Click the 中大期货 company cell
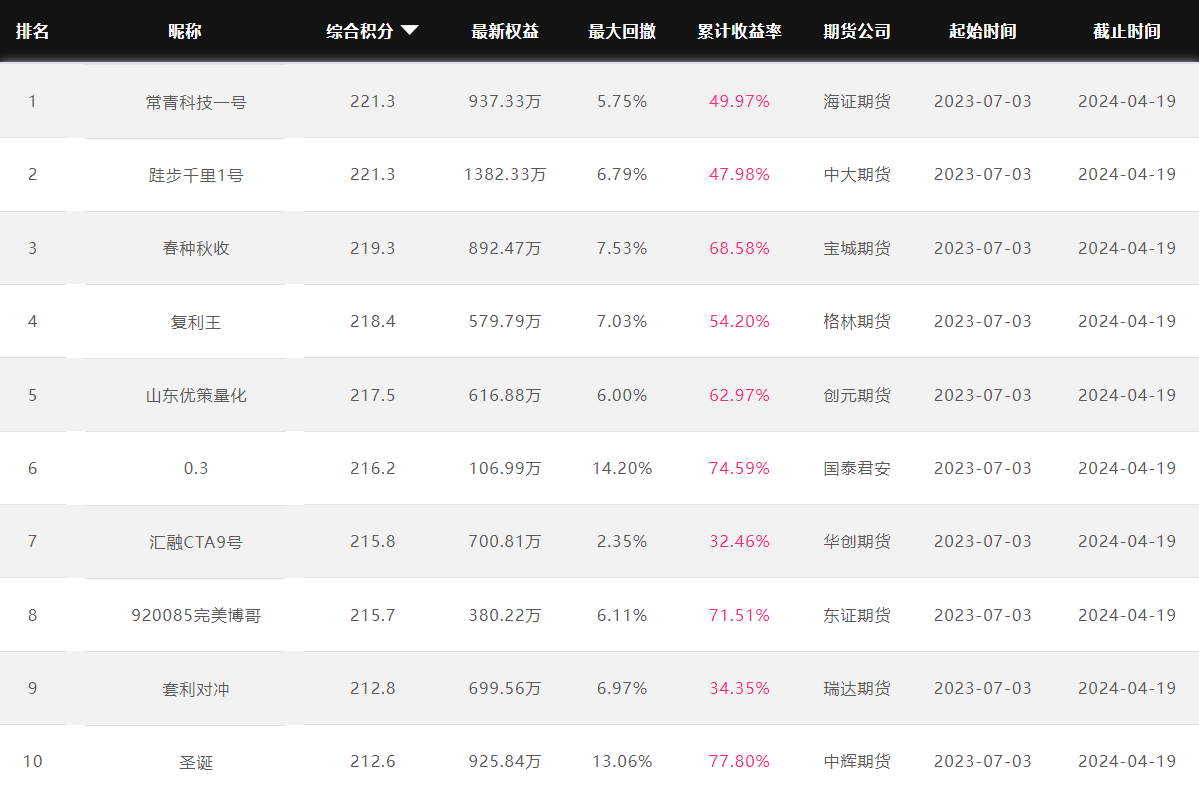1199x798 pixels. (x=857, y=175)
